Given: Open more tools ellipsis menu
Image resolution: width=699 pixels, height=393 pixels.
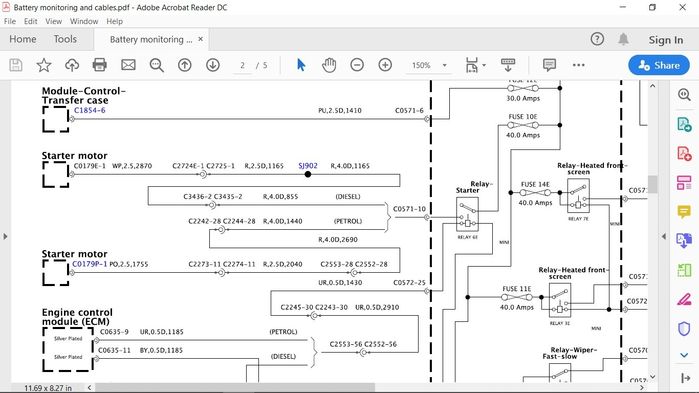Looking at the screenshot, I should click(x=579, y=65).
